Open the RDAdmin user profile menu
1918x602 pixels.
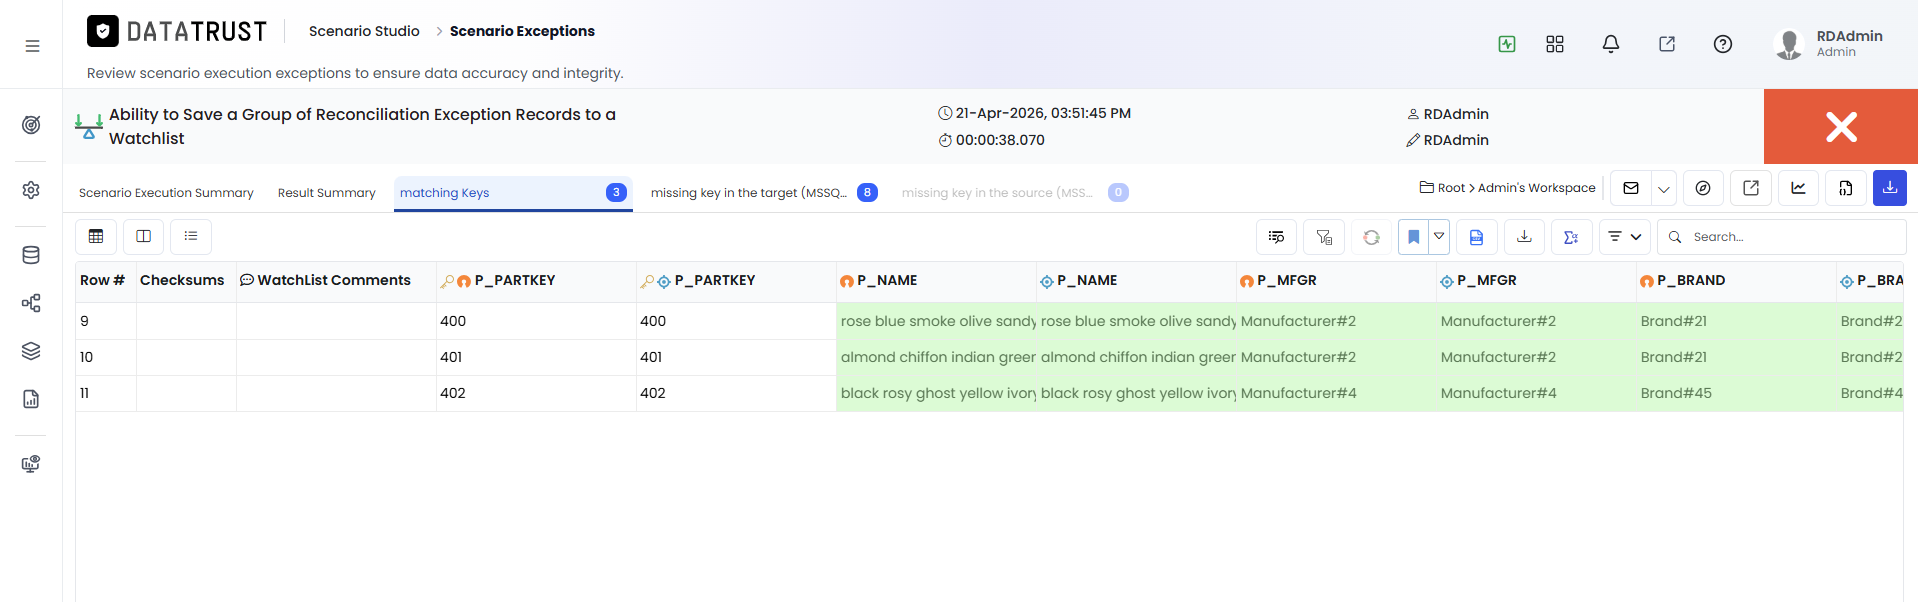coord(1830,44)
